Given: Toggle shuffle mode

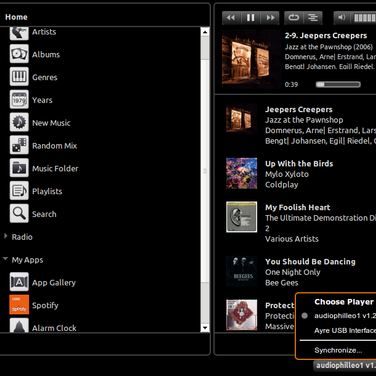Looking at the screenshot, I should tap(313, 18).
